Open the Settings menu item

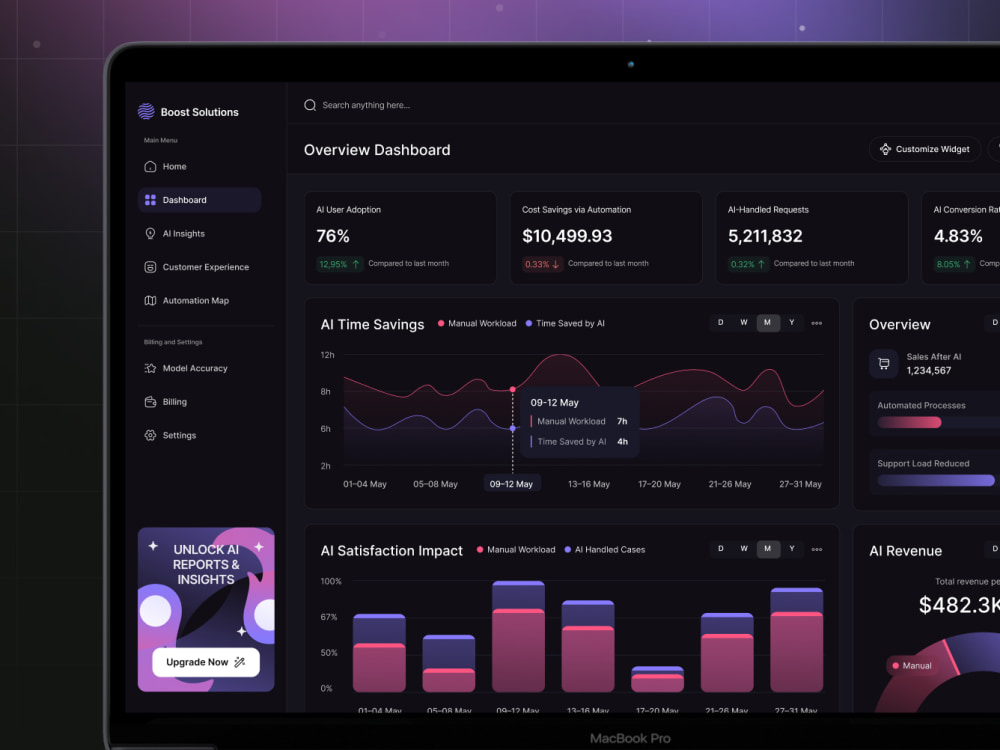(200, 435)
